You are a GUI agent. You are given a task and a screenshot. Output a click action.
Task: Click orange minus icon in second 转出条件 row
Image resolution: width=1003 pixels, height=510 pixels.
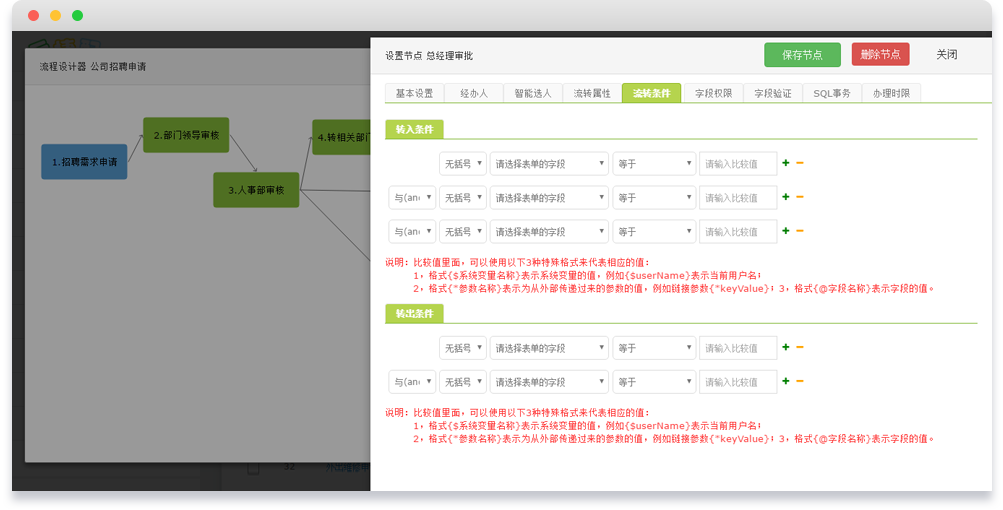click(x=799, y=381)
